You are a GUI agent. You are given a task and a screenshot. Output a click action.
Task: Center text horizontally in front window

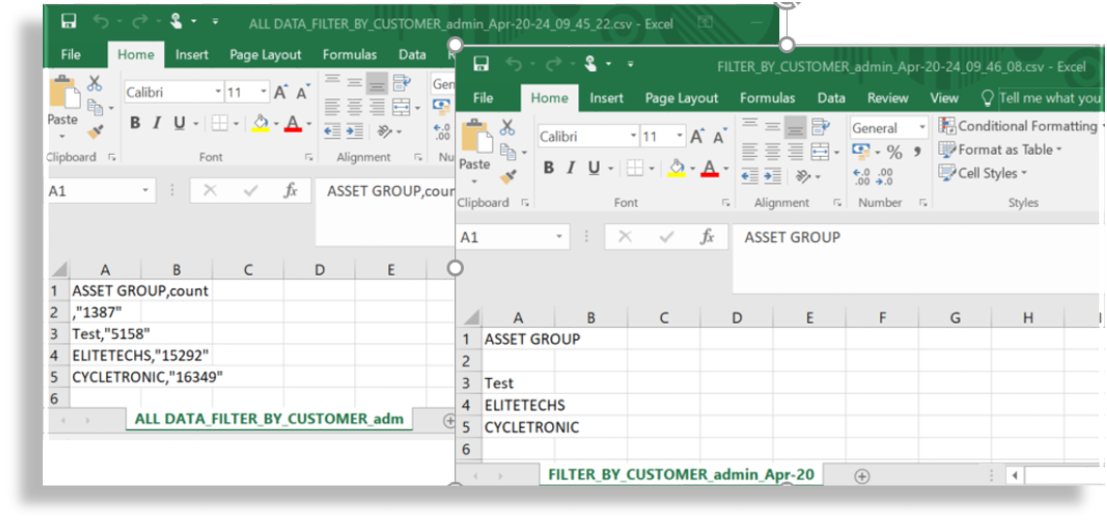tap(772, 150)
